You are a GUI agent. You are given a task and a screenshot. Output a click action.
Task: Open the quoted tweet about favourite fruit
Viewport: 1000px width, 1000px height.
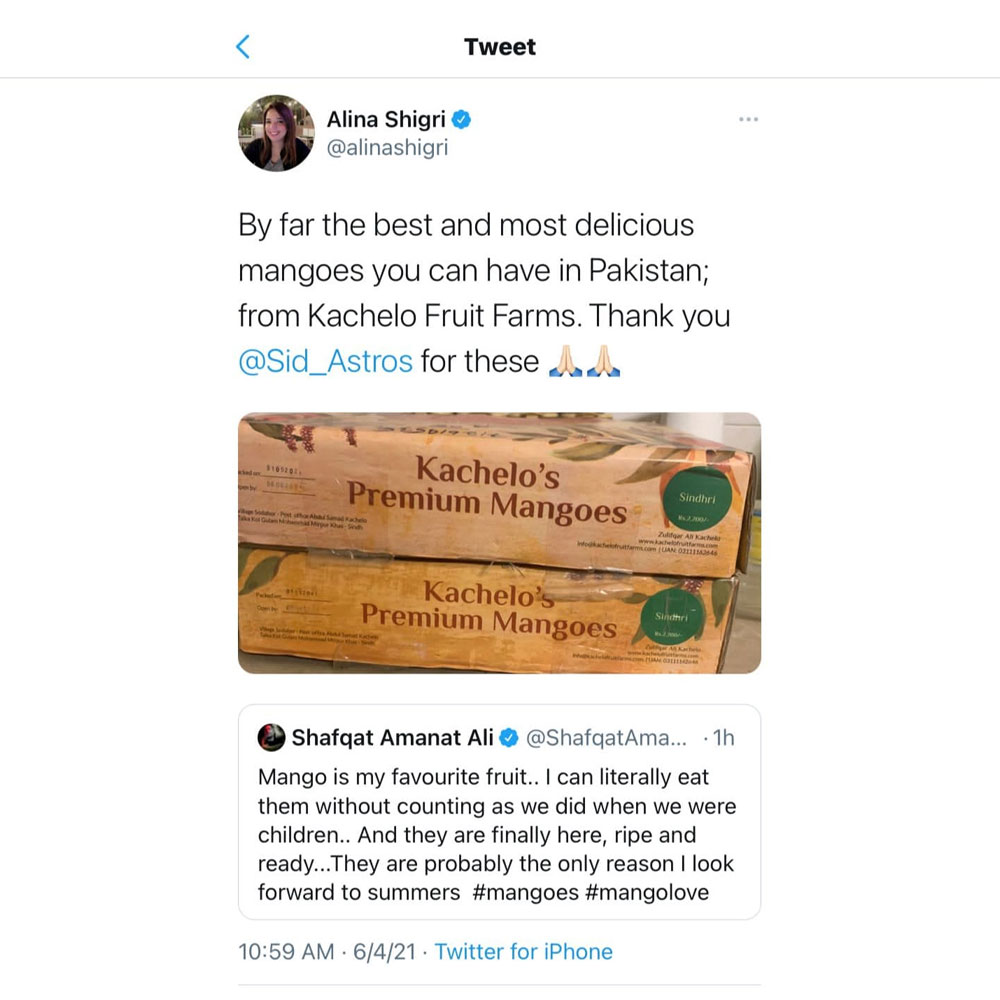tap(497, 834)
